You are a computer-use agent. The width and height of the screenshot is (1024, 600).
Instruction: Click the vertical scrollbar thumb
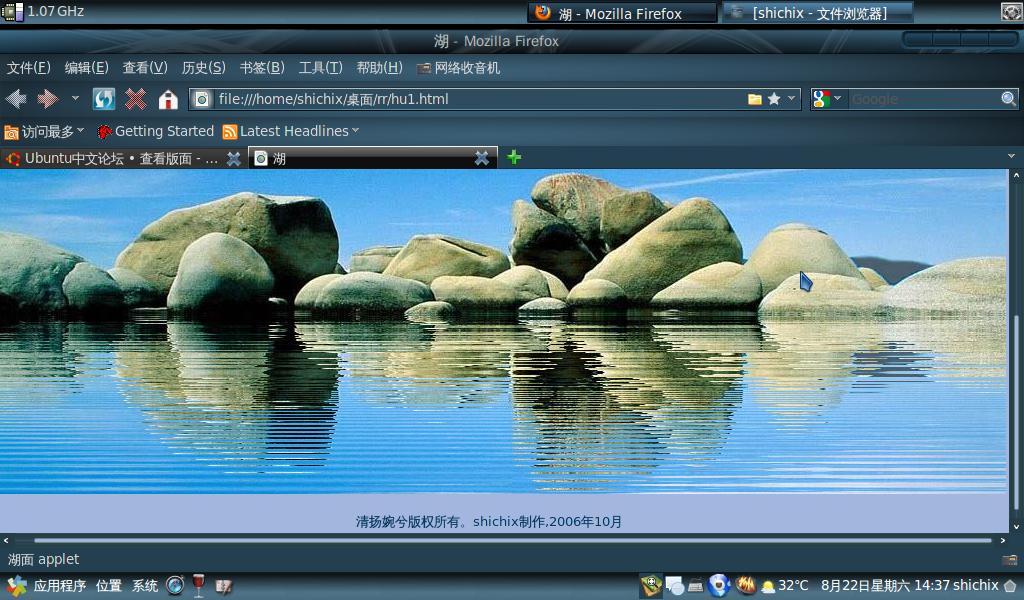point(1016,413)
